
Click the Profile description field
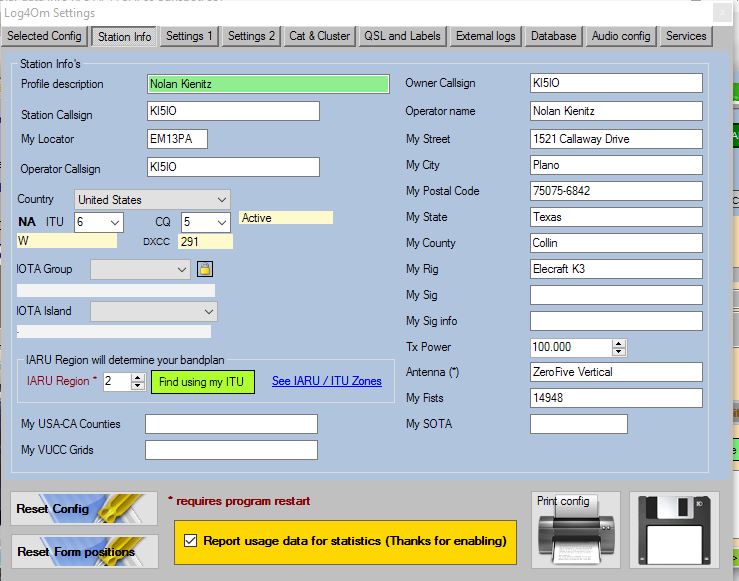click(268, 84)
